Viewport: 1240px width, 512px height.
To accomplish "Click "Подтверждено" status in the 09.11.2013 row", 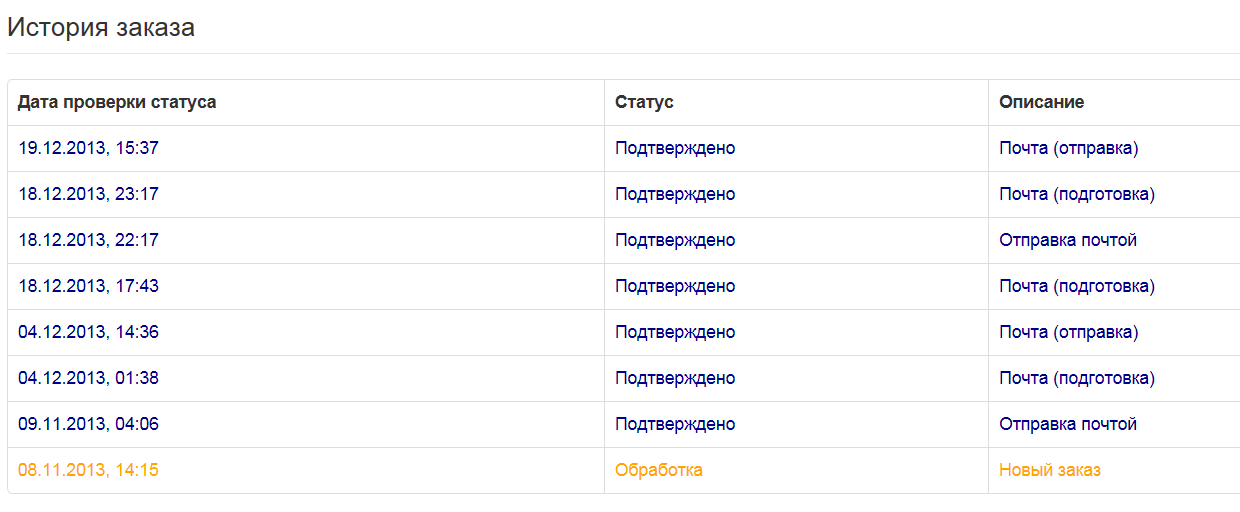I will pyautogui.click(x=675, y=424).
